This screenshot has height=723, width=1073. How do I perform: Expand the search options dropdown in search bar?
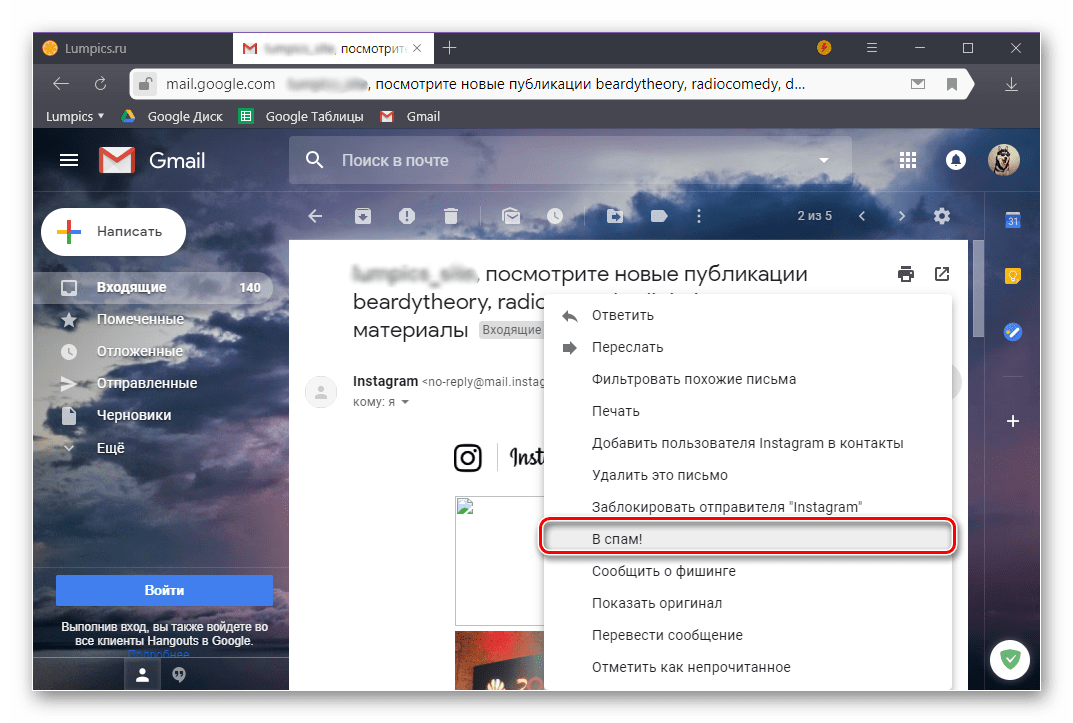(x=824, y=160)
